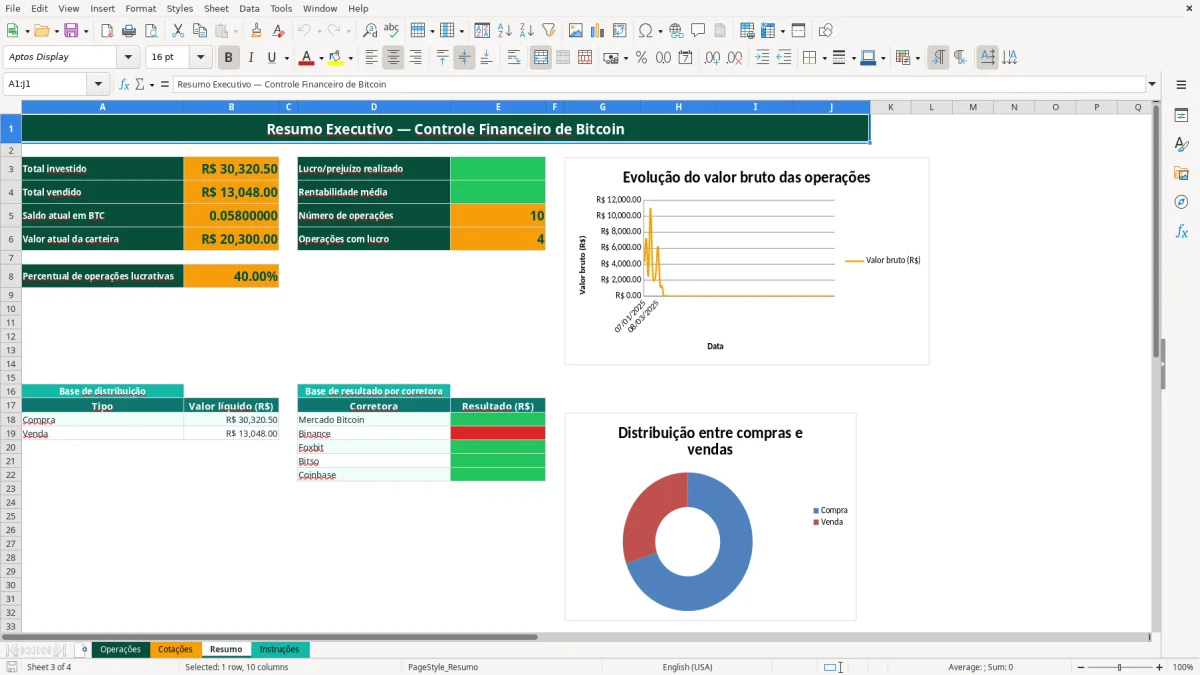Click the 100% zoom level

pos(1182,667)
